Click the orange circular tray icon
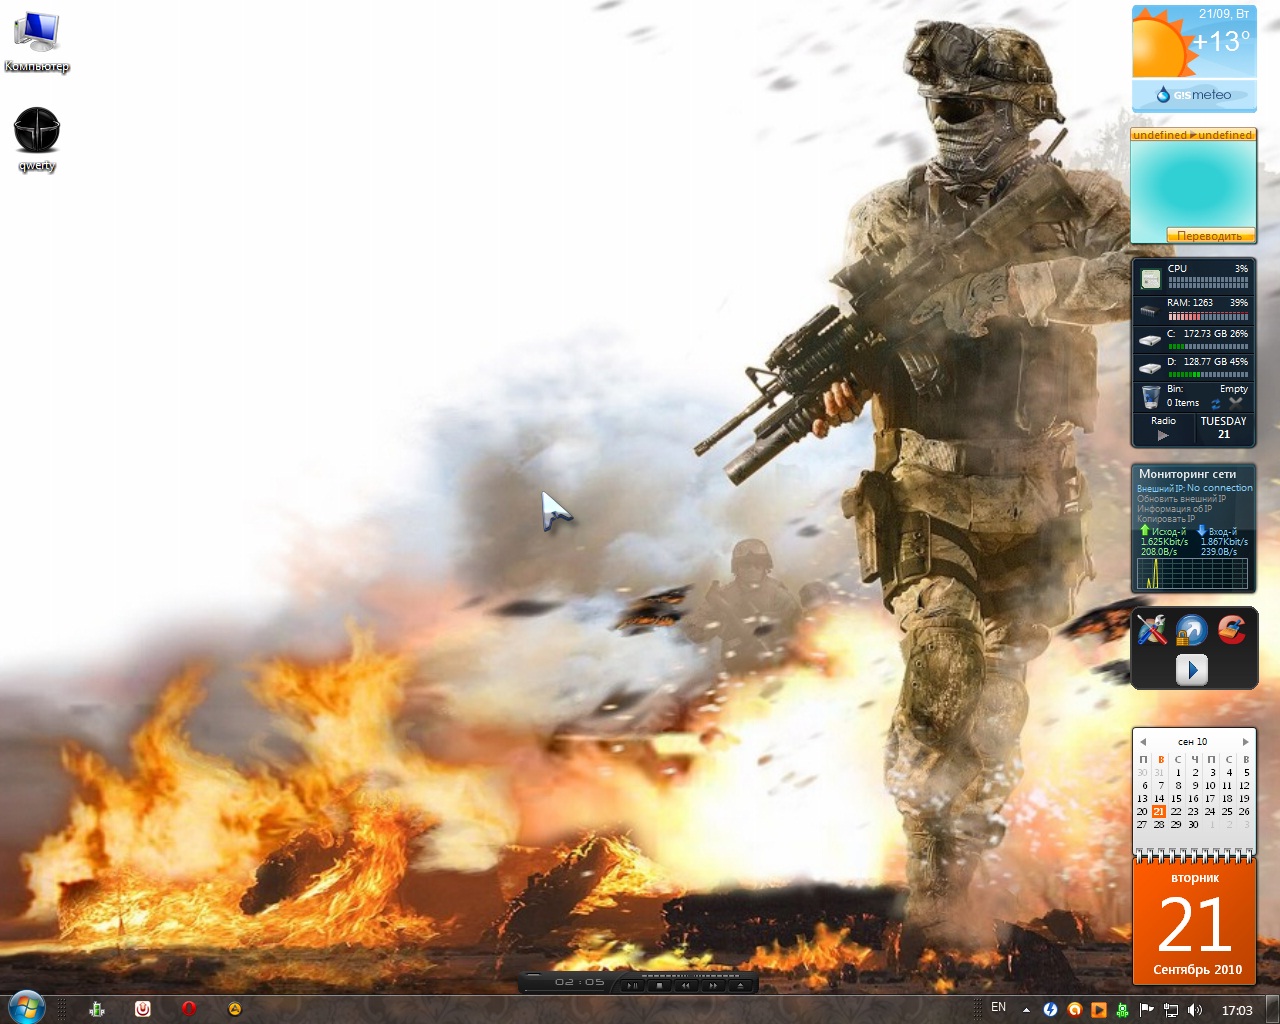This screenshot has height=1024, width=1280. click(x=1074, y=1010)
